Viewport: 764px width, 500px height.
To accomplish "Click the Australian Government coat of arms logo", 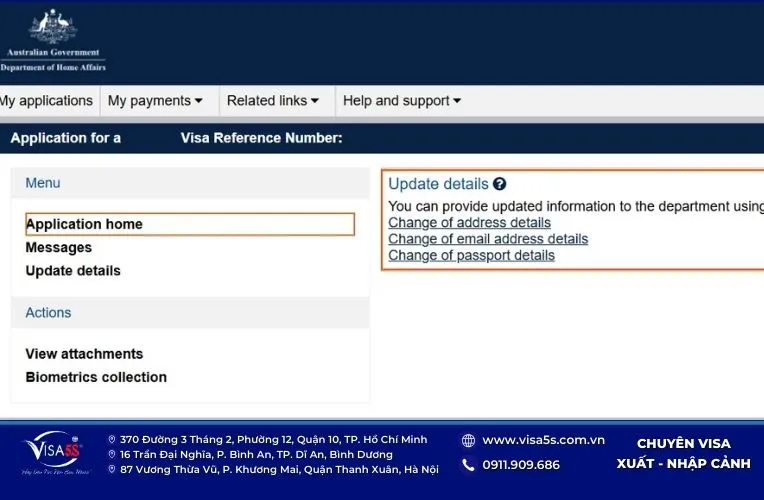I will (x=53, y=27).
